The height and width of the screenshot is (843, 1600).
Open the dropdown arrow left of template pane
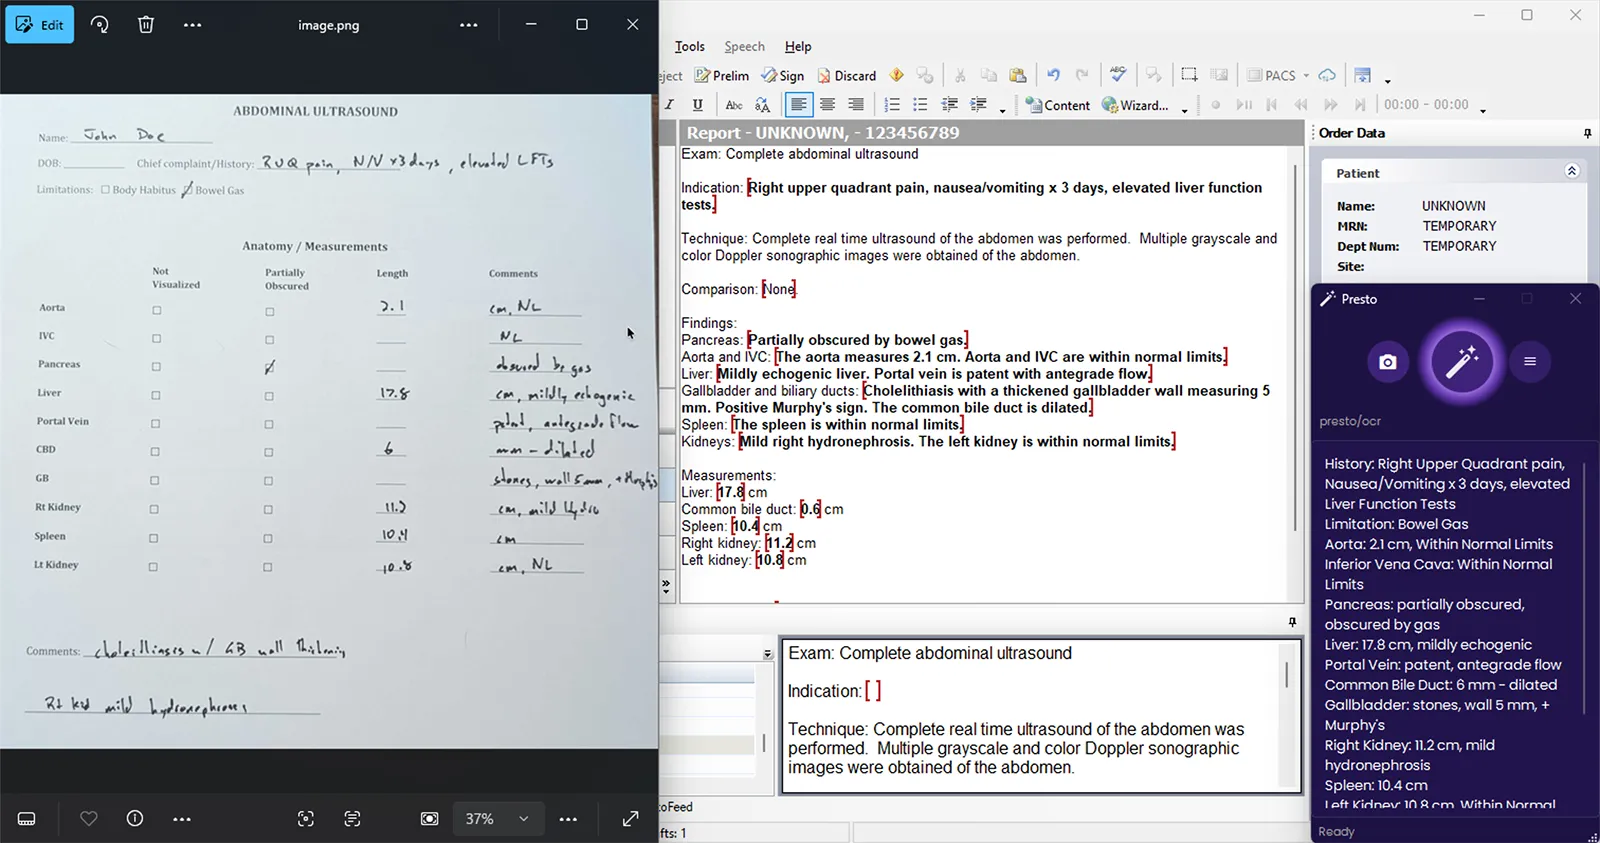click(x=767, y=654)
